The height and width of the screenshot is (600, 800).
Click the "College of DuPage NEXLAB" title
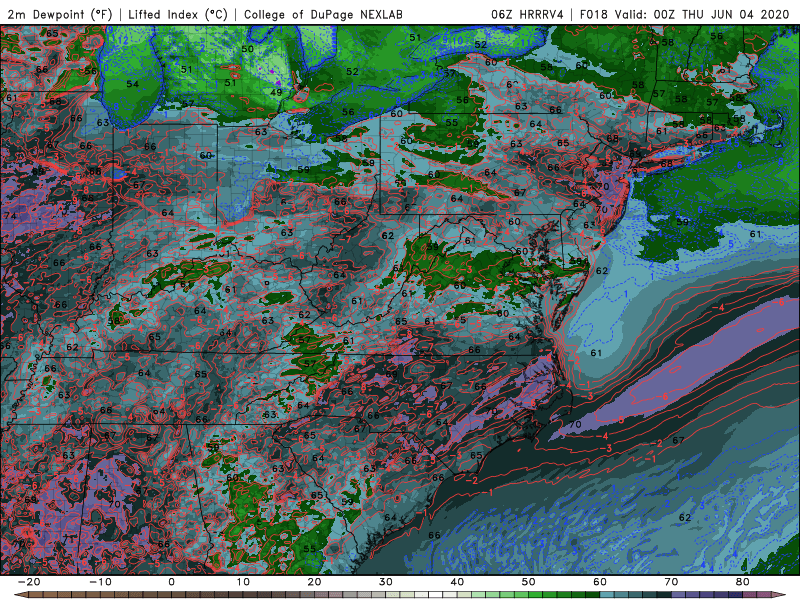pos(323,14)
